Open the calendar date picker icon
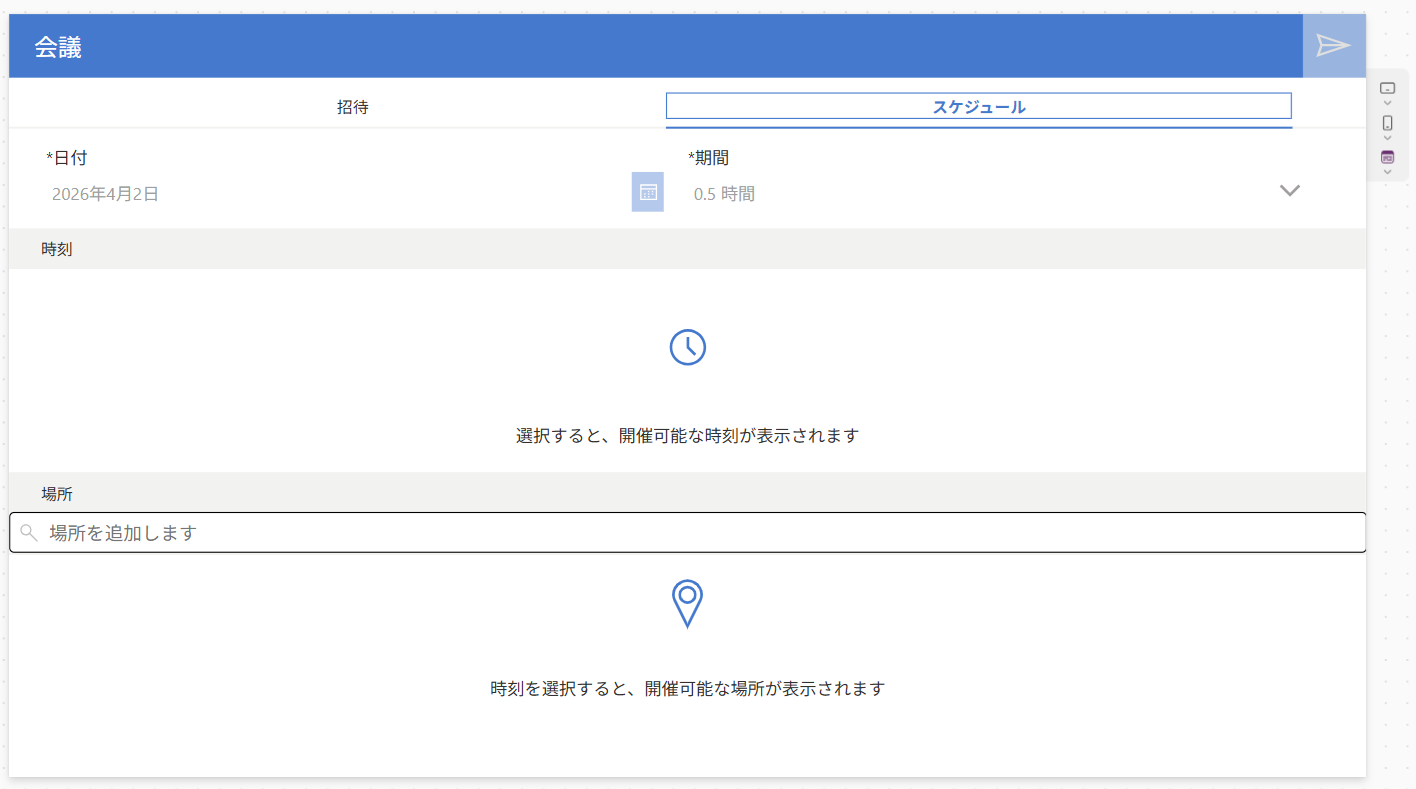1416x789 pixels. (647, 192)
